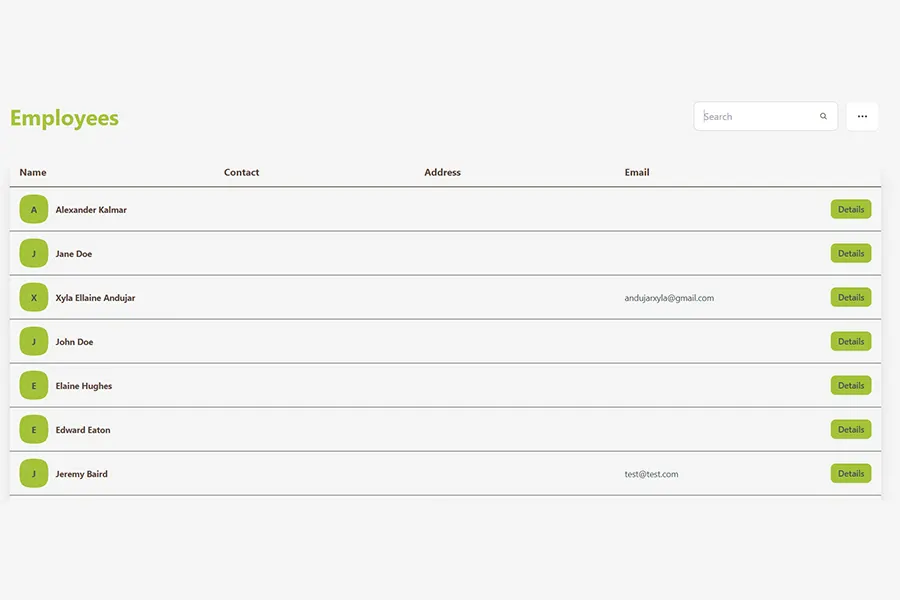This screenshot has height=600, width=900.
Task: Open the three-dots more options menu
Action: click(862, 117)
